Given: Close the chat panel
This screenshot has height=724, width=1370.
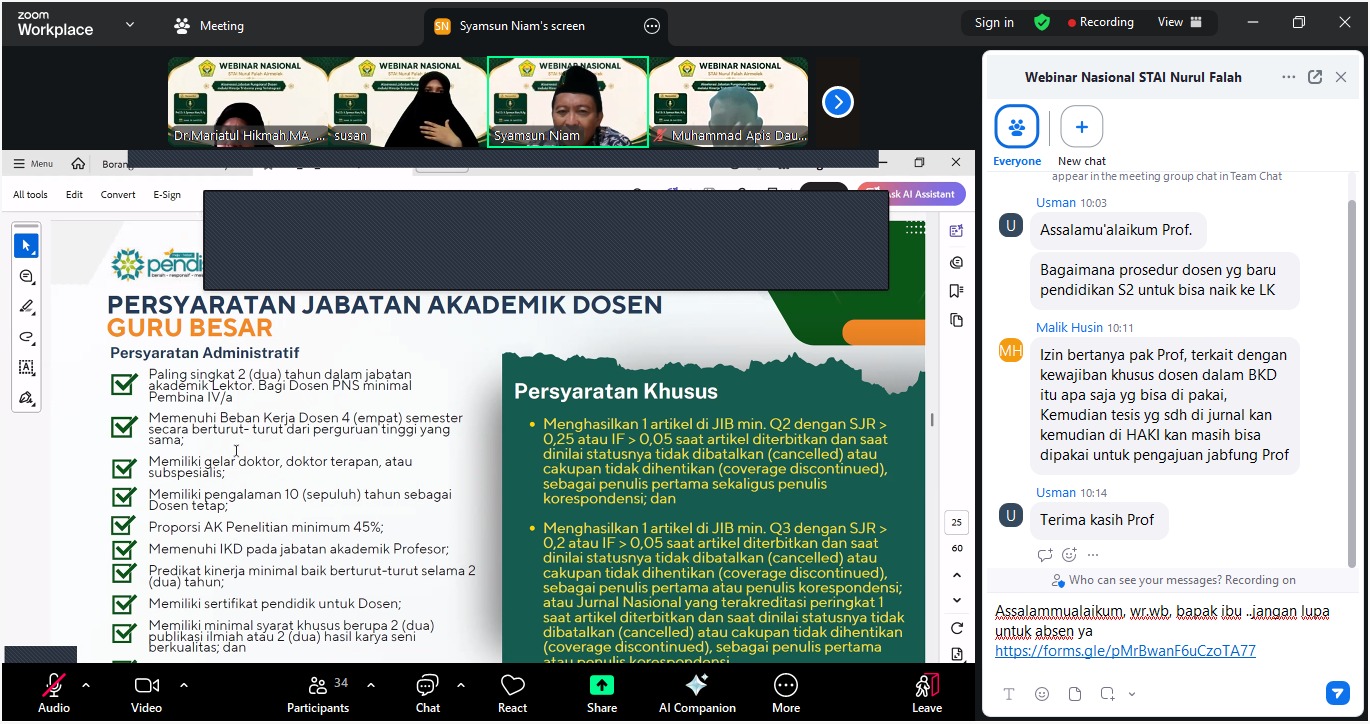Looking at the screenshot, I should (1342, 77).
